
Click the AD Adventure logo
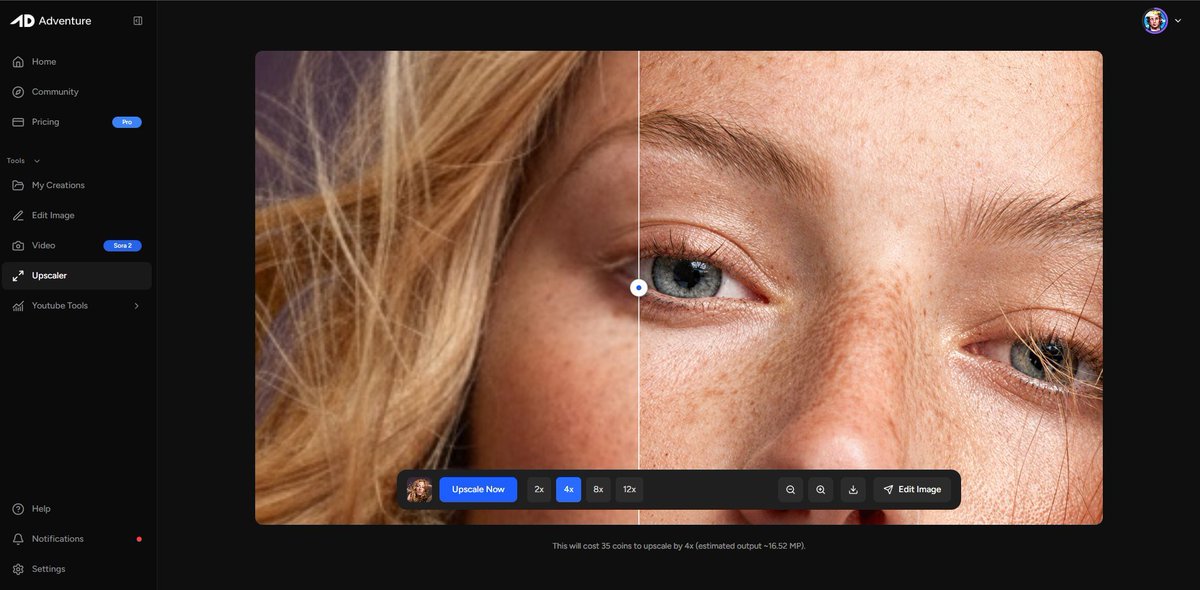(51, 21)
